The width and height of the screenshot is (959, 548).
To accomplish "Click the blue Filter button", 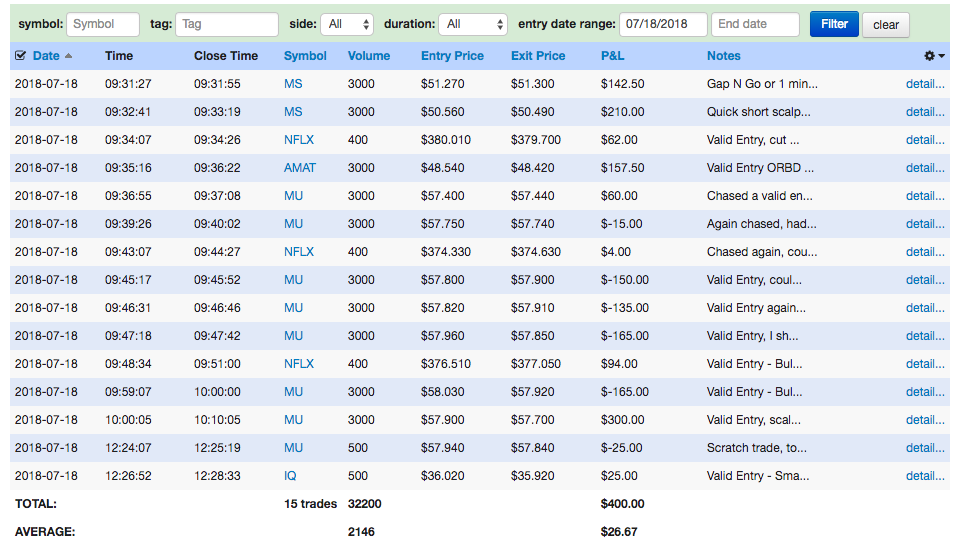I will [x=834, y=24].
